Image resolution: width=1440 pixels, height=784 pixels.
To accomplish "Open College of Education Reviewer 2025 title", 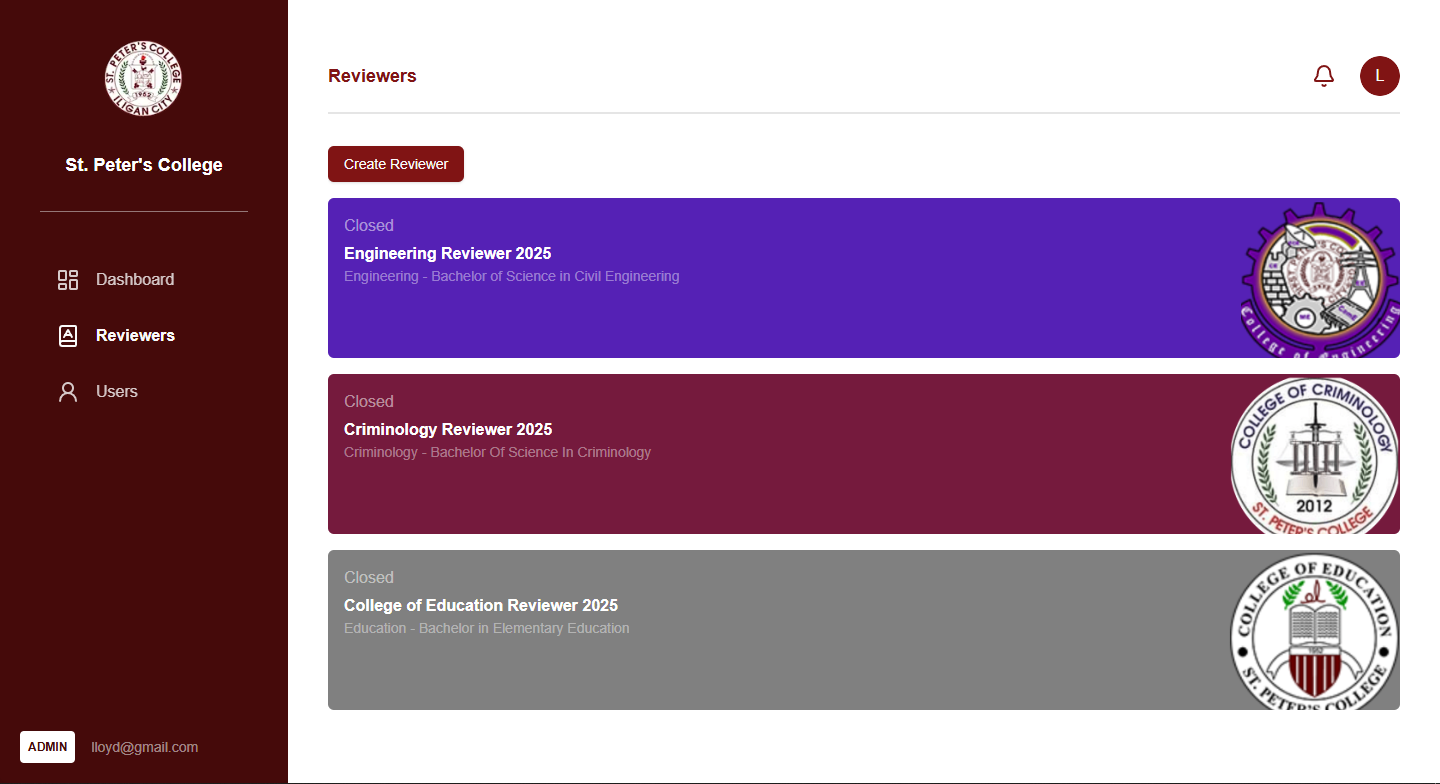I will [481, 606].
